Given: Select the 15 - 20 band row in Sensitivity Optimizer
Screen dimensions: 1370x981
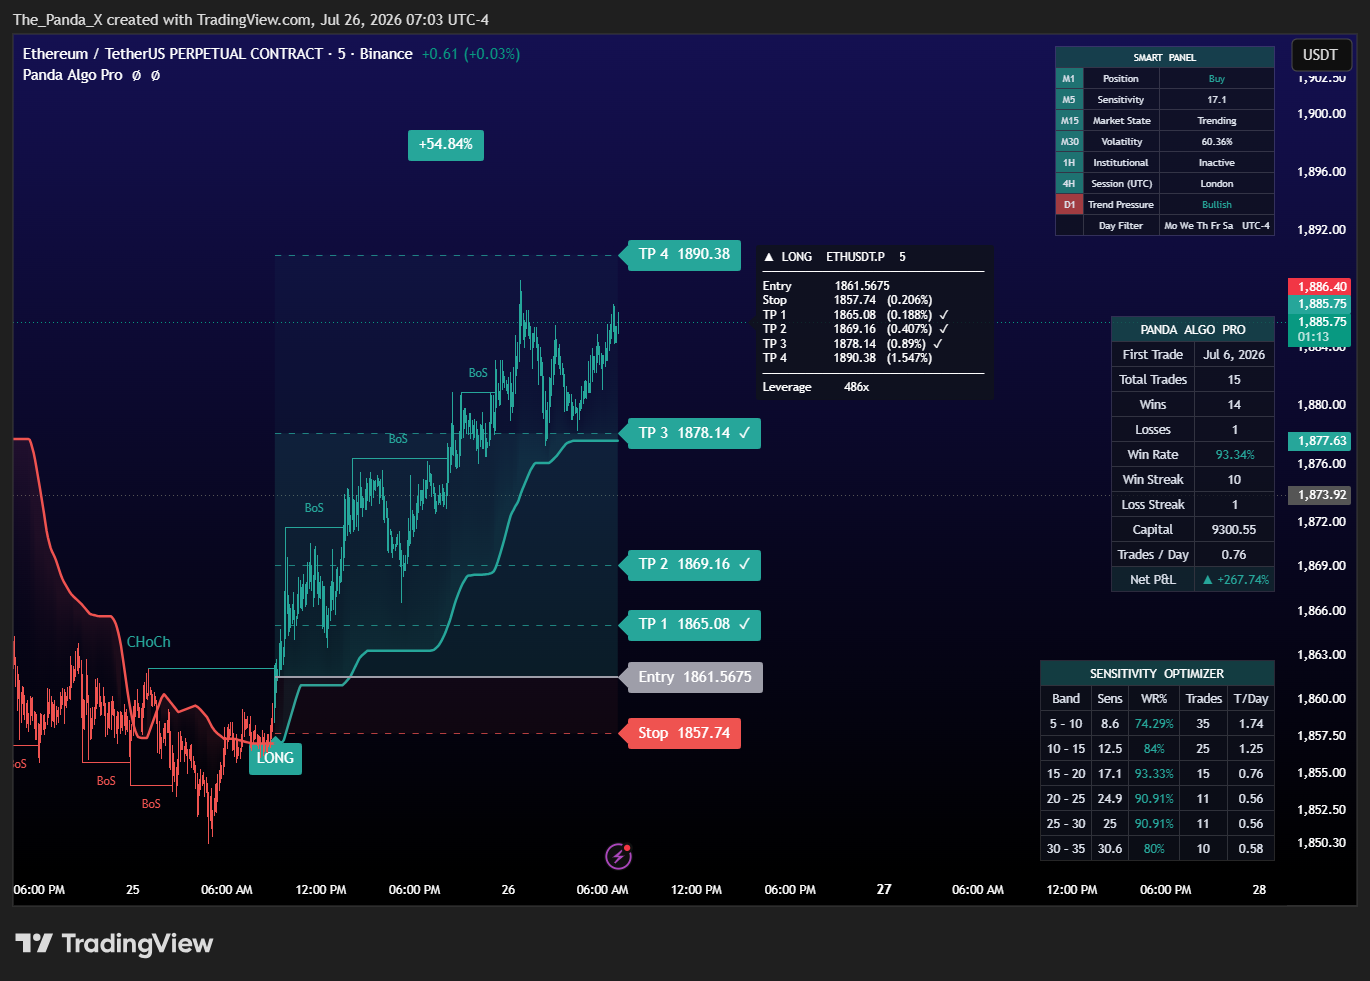Looking at the screenshot, I should click(1157, 774).
